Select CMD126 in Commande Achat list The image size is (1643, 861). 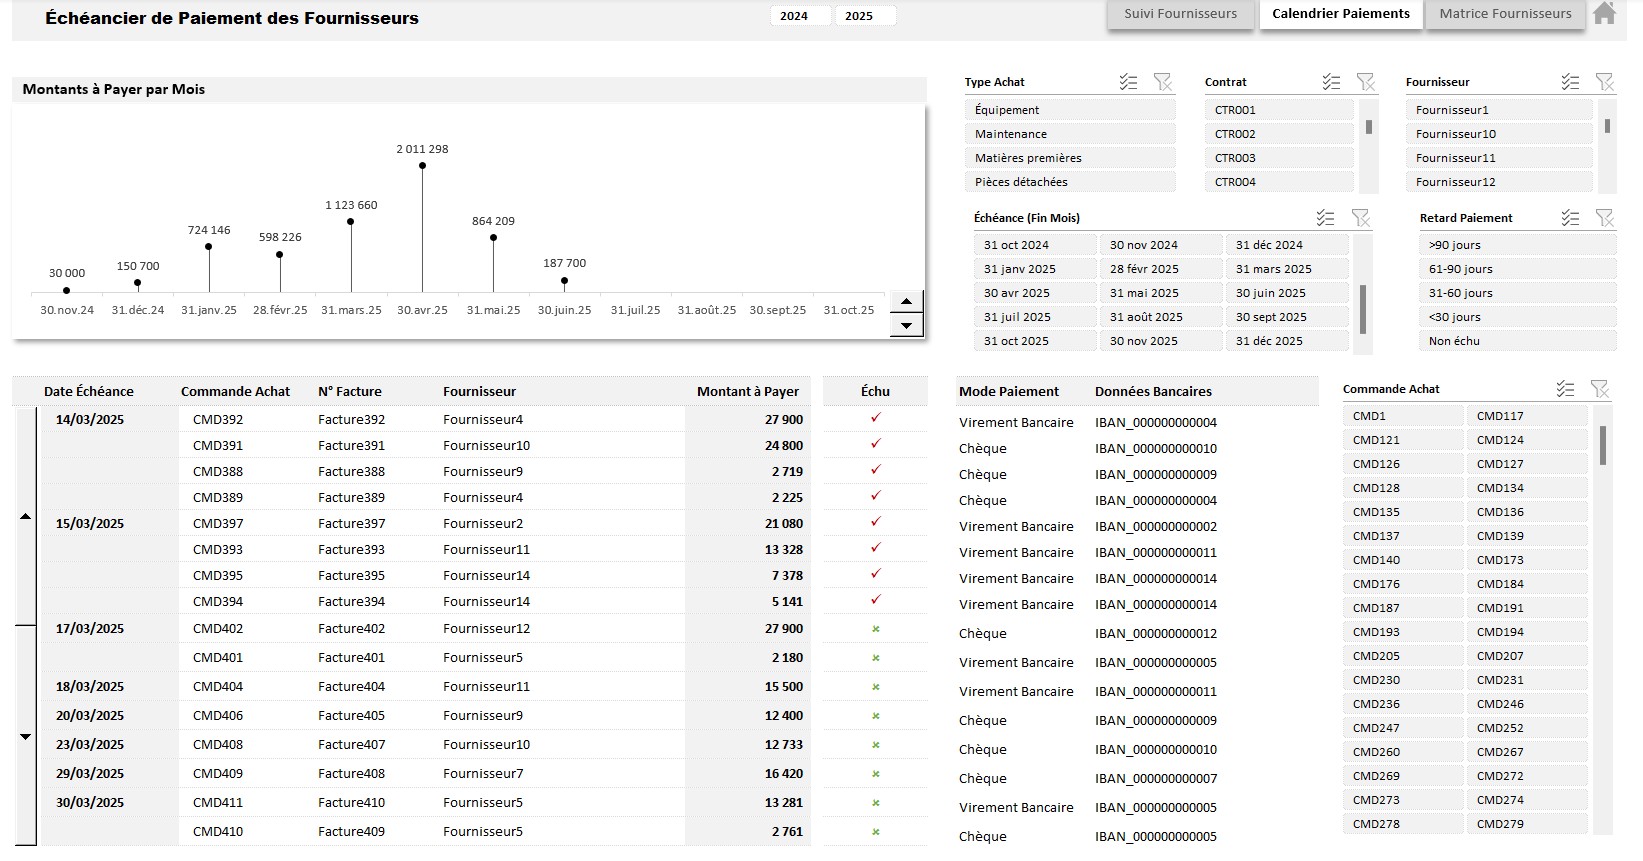point(1402,464)
